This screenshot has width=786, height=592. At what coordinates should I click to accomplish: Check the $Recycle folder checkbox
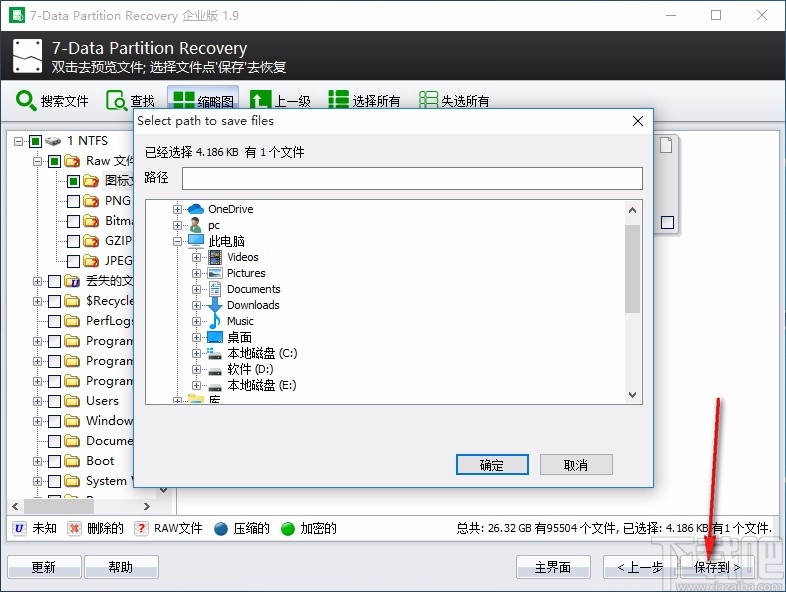click(x=54, y=301)
